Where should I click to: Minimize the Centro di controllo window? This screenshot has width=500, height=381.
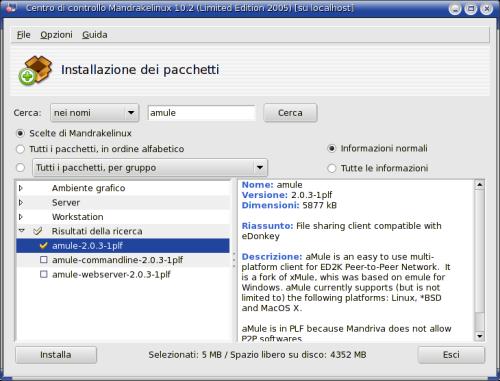point(455,9)
